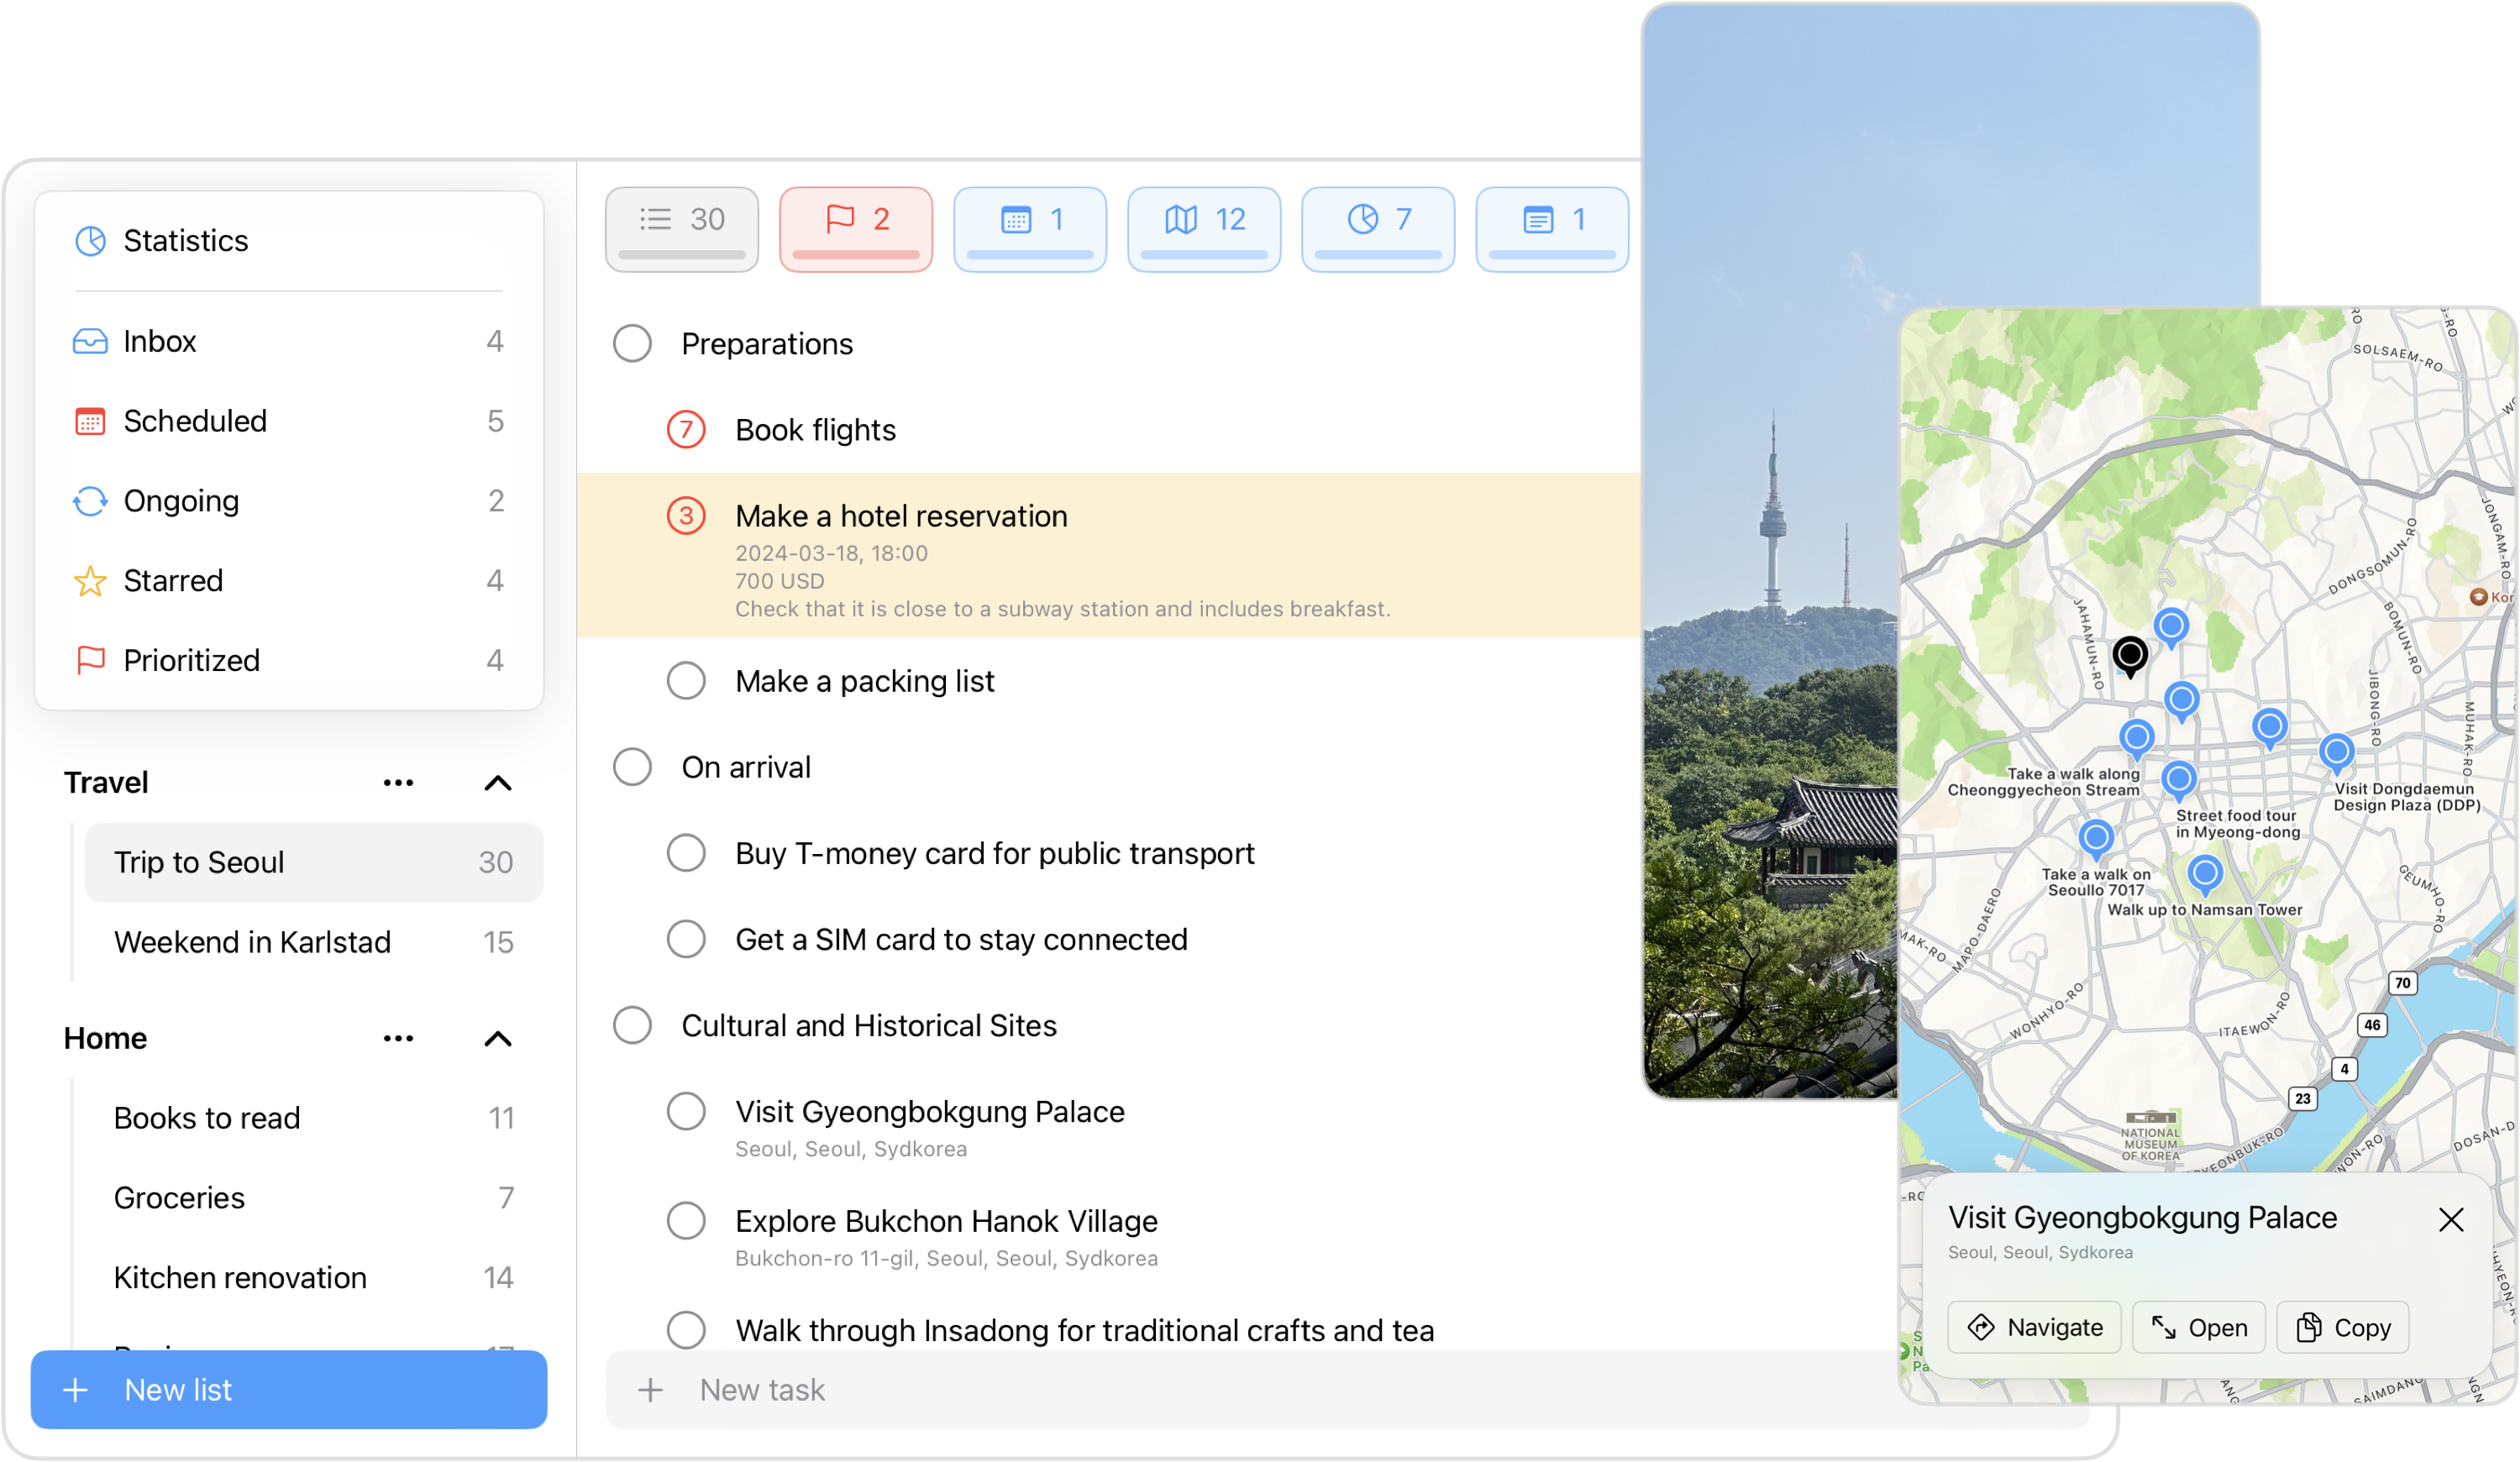Close the Gyeongbokgung Palace map popup

(x=2450, y=1220)
